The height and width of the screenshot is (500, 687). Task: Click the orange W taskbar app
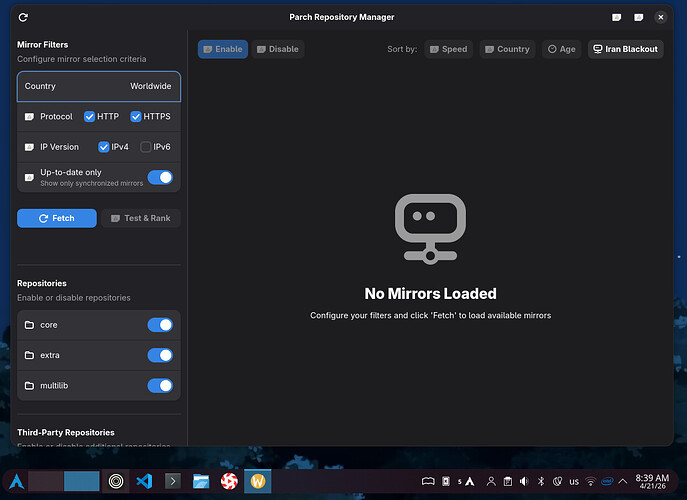[258, 481]
